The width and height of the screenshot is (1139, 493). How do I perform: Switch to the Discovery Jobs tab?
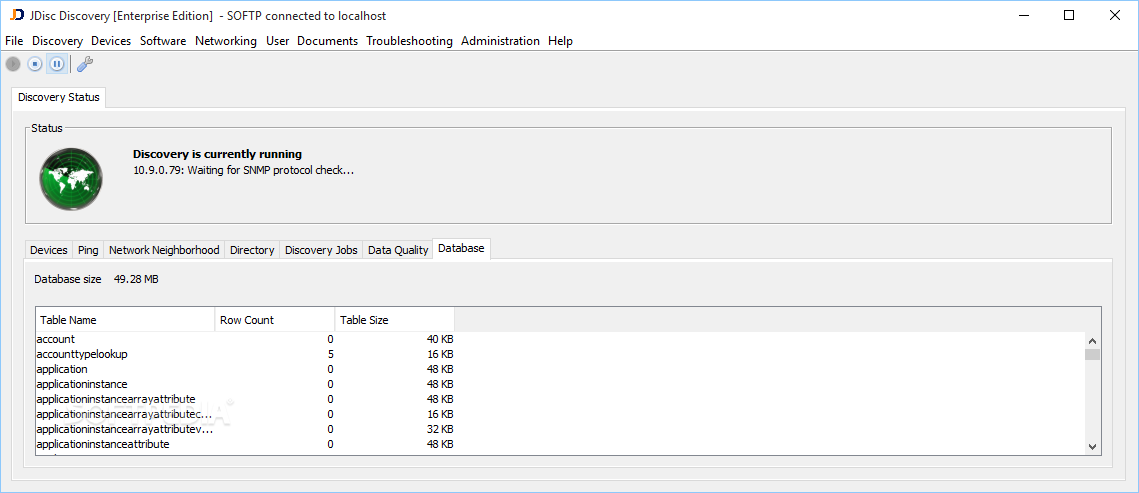tap(321, 250)
